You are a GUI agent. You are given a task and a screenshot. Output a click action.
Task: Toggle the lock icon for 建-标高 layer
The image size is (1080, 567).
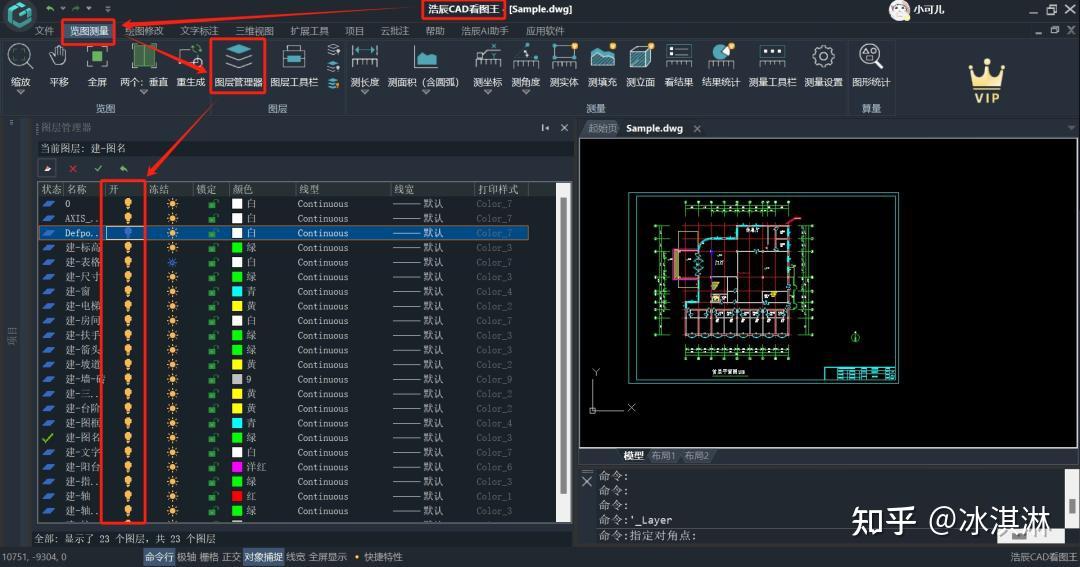coord(214,248)
